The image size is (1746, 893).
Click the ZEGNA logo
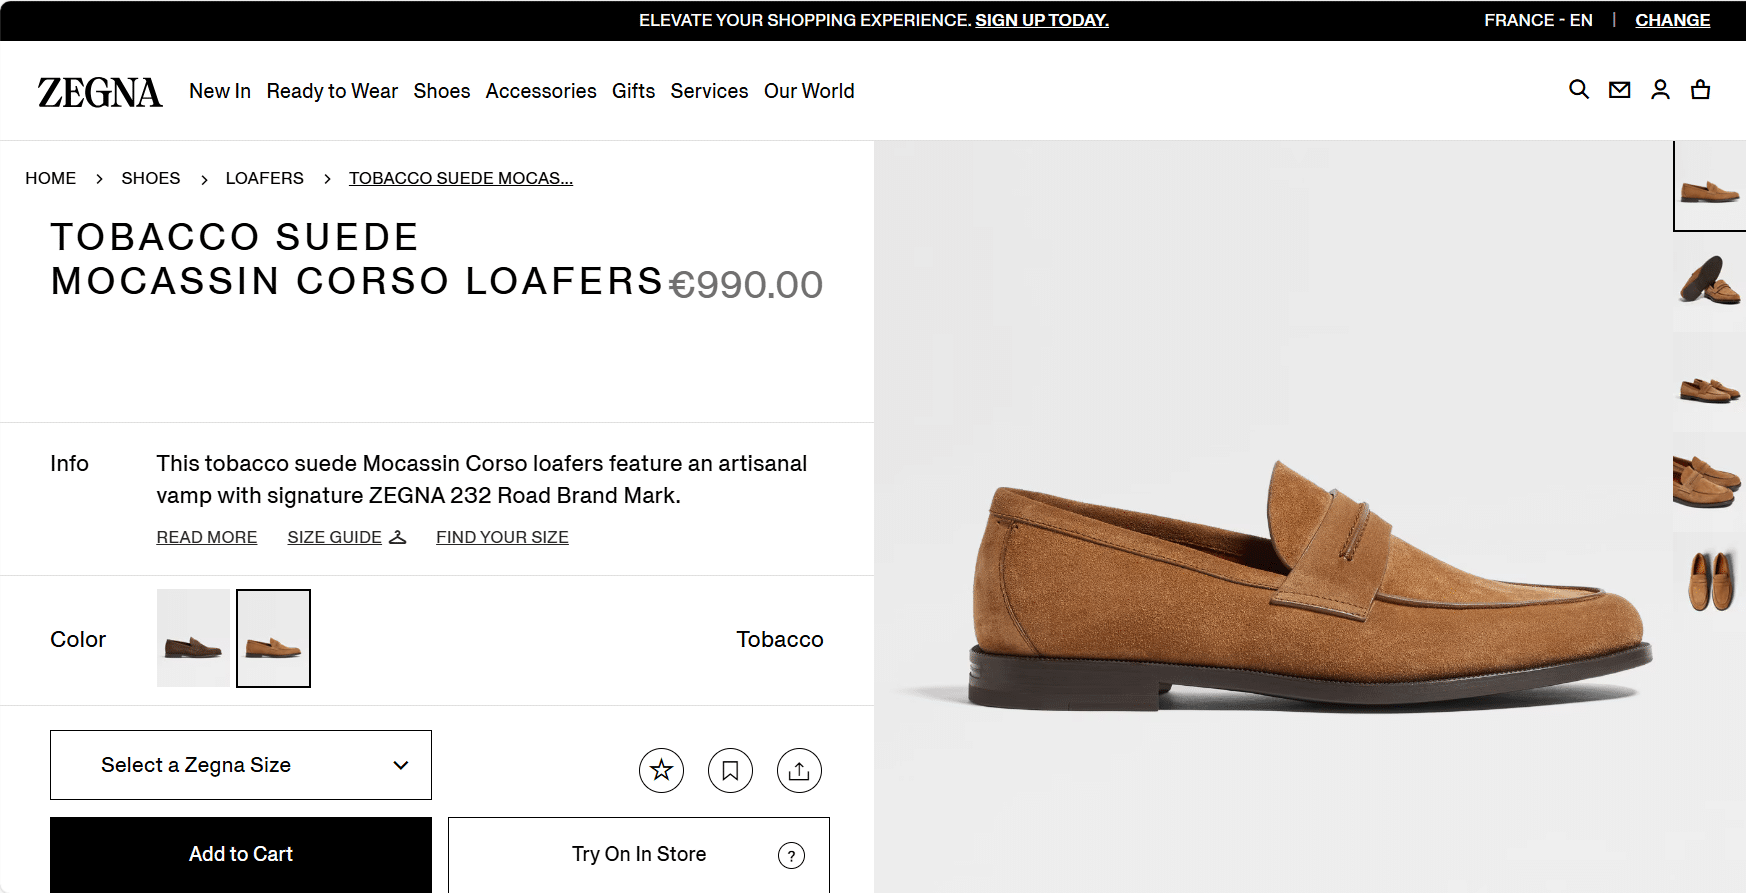click(100, 92)
